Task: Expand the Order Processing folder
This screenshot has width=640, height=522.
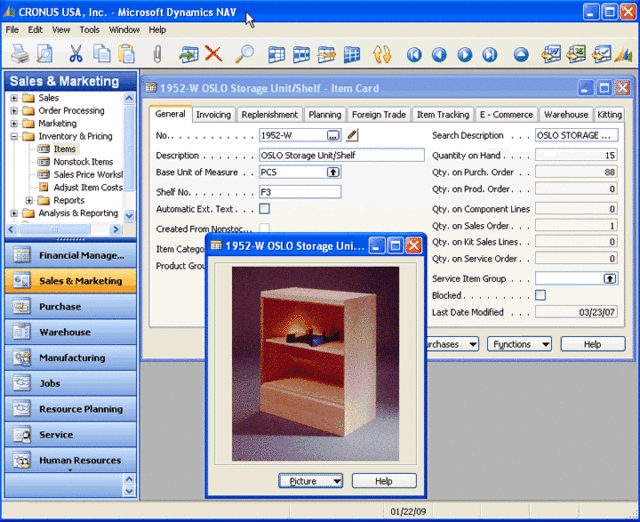Action: tap(14, 111)
